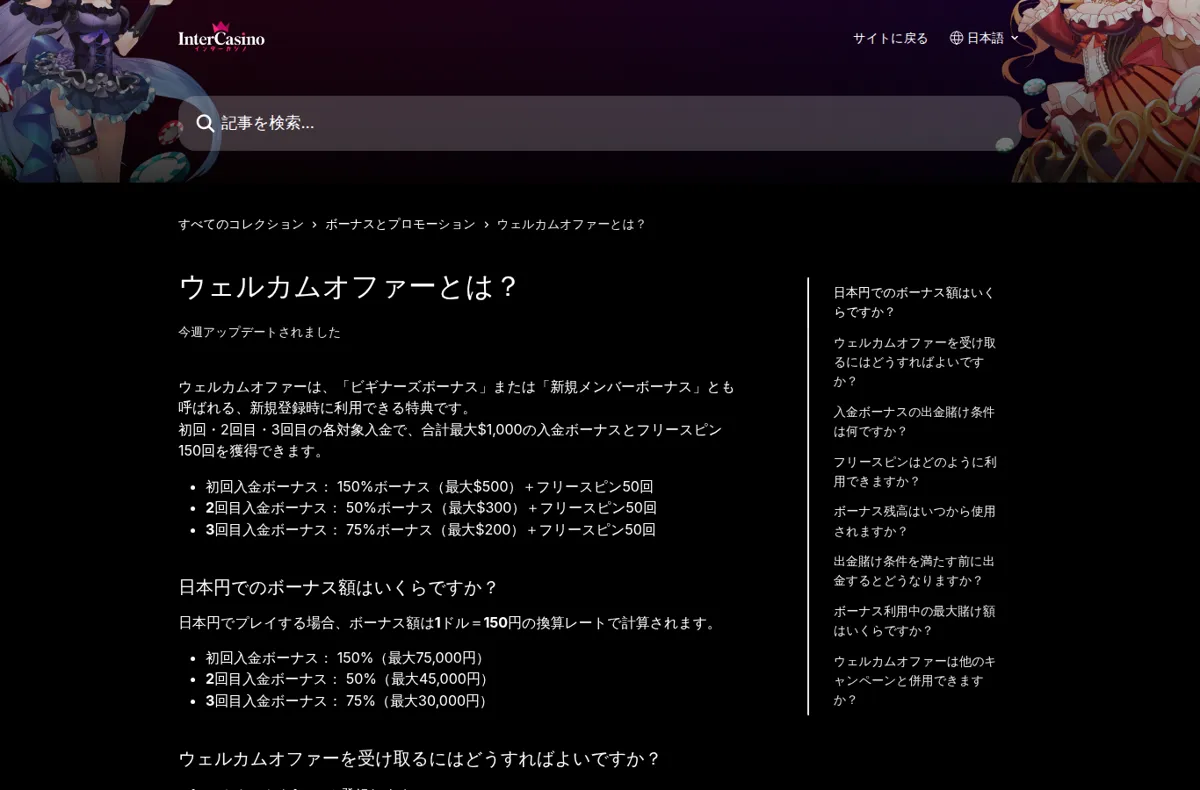Jump to 日本円でのボーナス額はいくらですか？ in sidebar
The image size is (1200, 790).
tap(914, 302)
